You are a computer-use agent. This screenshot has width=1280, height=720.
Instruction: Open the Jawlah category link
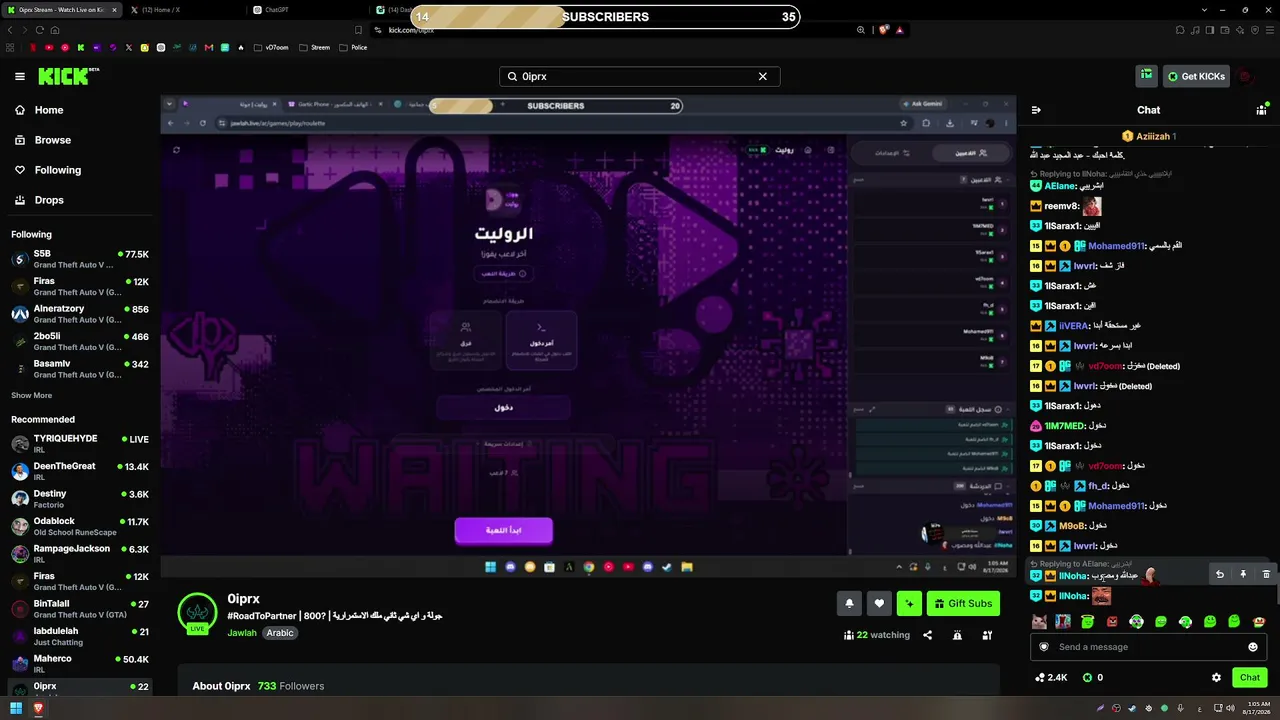[242, 633]
